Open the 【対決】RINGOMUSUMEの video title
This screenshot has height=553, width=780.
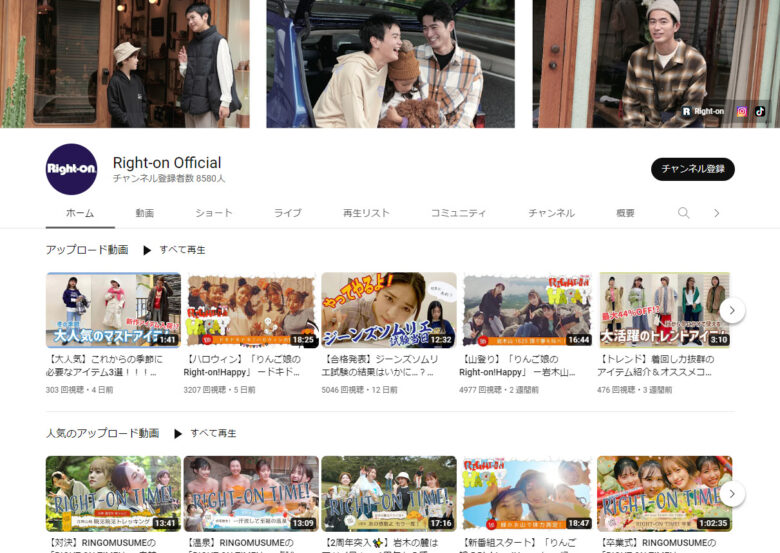pyautogui.click(x=101, y=545)
